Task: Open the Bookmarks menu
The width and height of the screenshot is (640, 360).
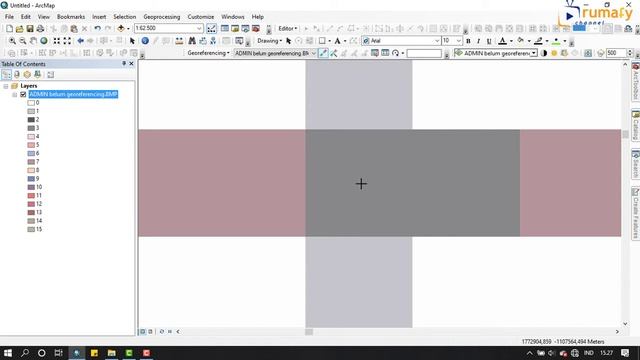Action: [71, 17]
